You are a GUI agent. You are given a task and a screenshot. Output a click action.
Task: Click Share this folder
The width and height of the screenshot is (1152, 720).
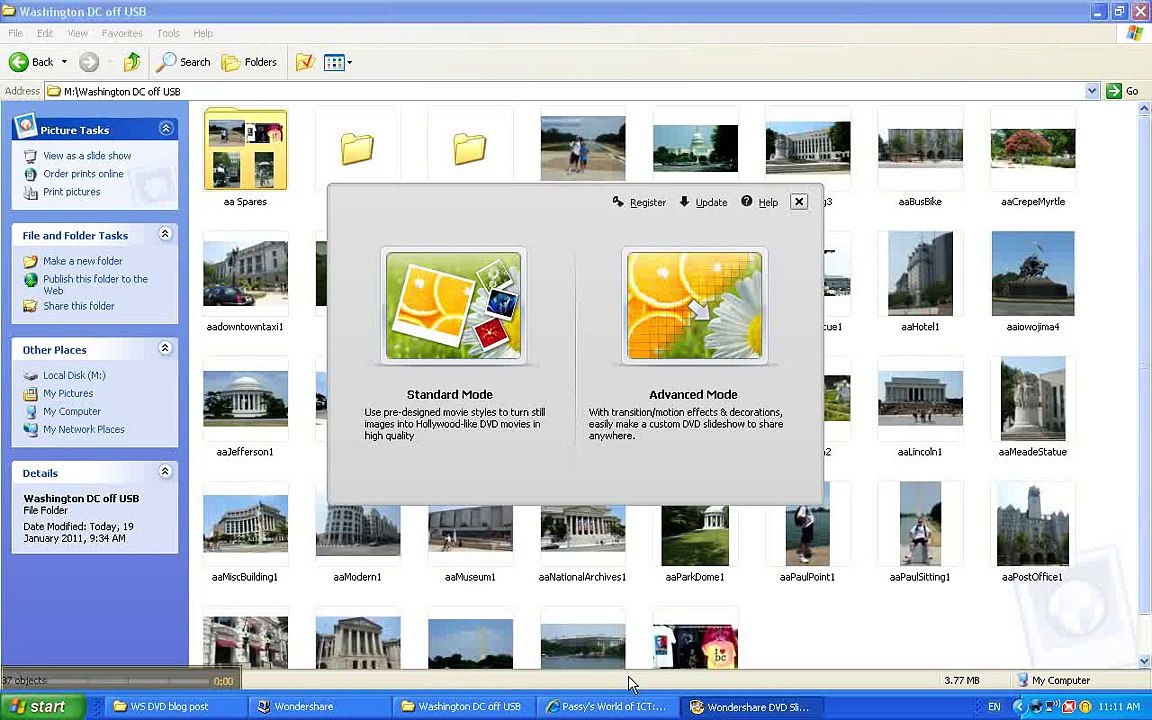tap(79, 306)
